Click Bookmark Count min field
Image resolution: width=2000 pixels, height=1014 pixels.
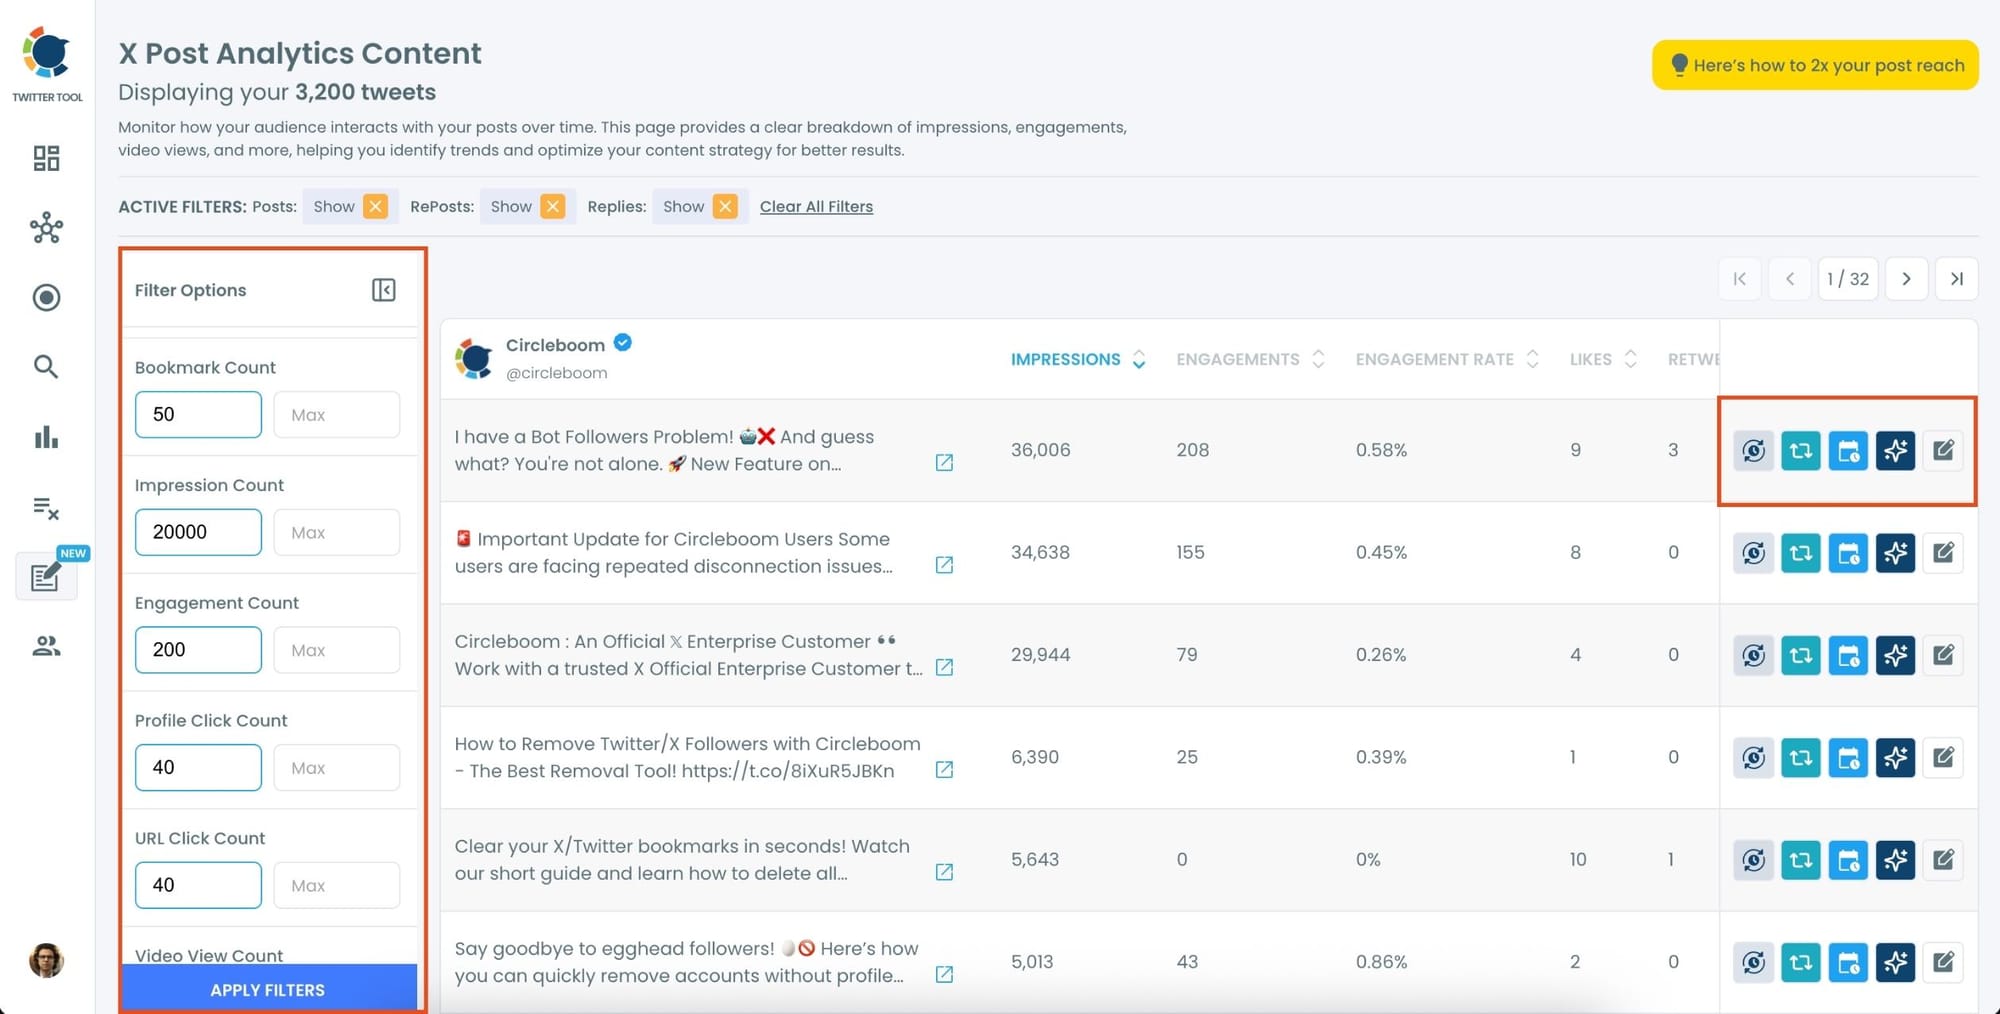[198, 414]
